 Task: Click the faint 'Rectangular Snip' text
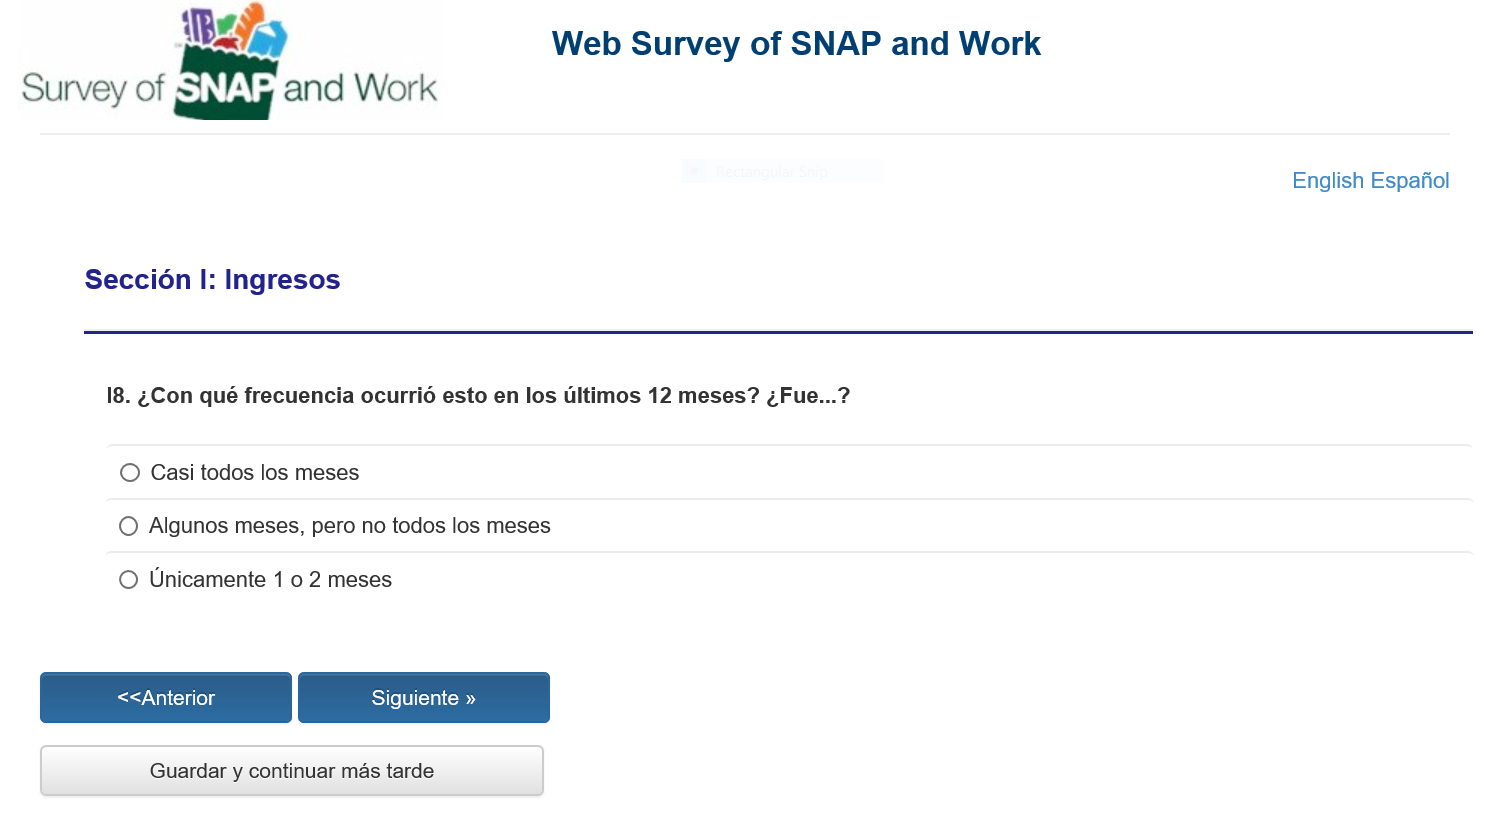click(x=771, y=172)
